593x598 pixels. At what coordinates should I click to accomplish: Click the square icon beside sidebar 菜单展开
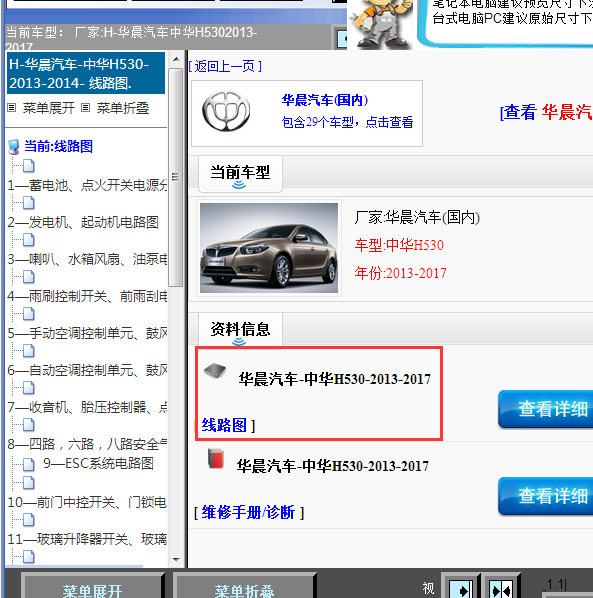[x=12, y=108]
